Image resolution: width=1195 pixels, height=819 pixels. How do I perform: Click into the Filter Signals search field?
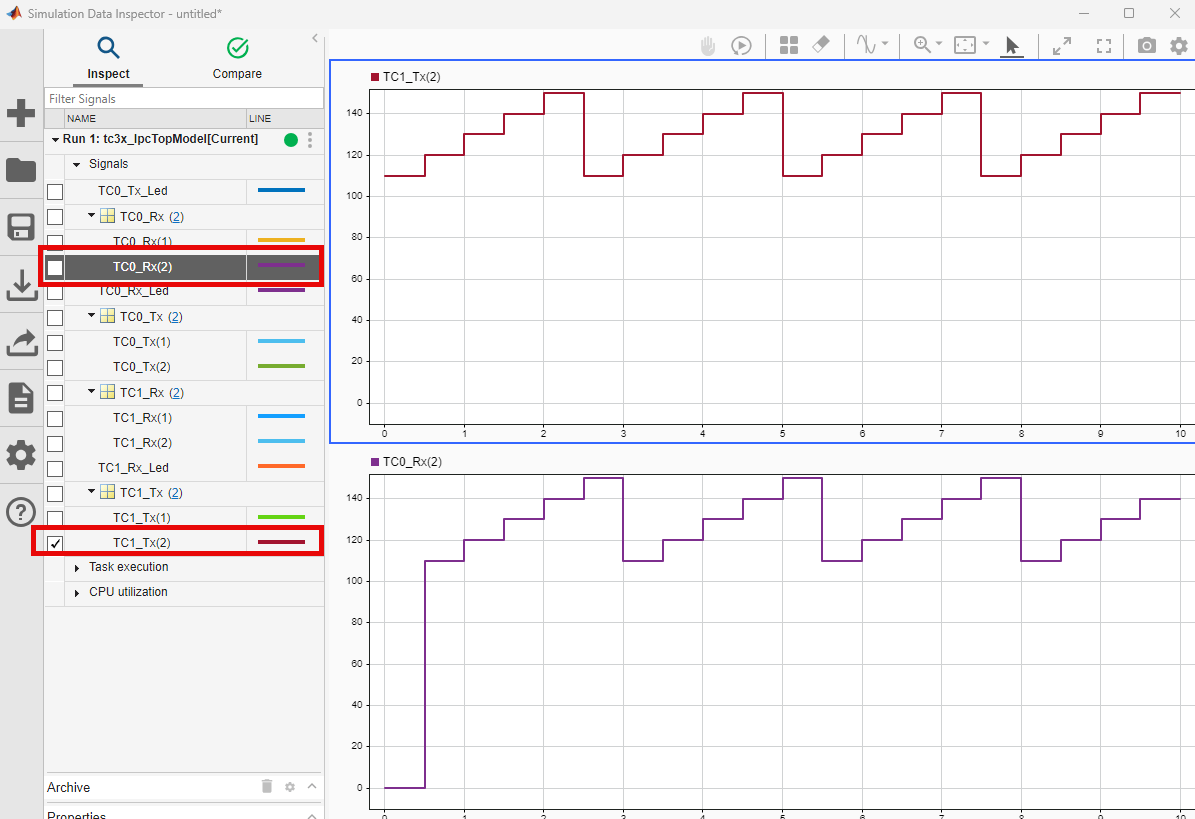tap(184, 98)
